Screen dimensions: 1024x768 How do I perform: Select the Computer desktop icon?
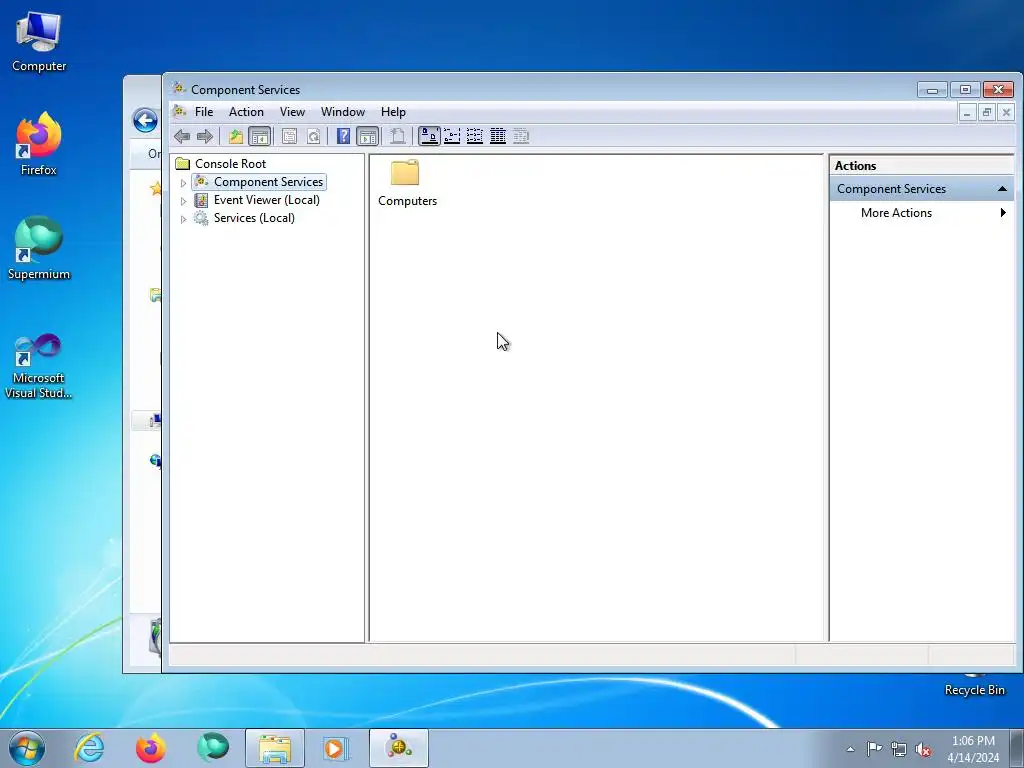tap(39, 42)
